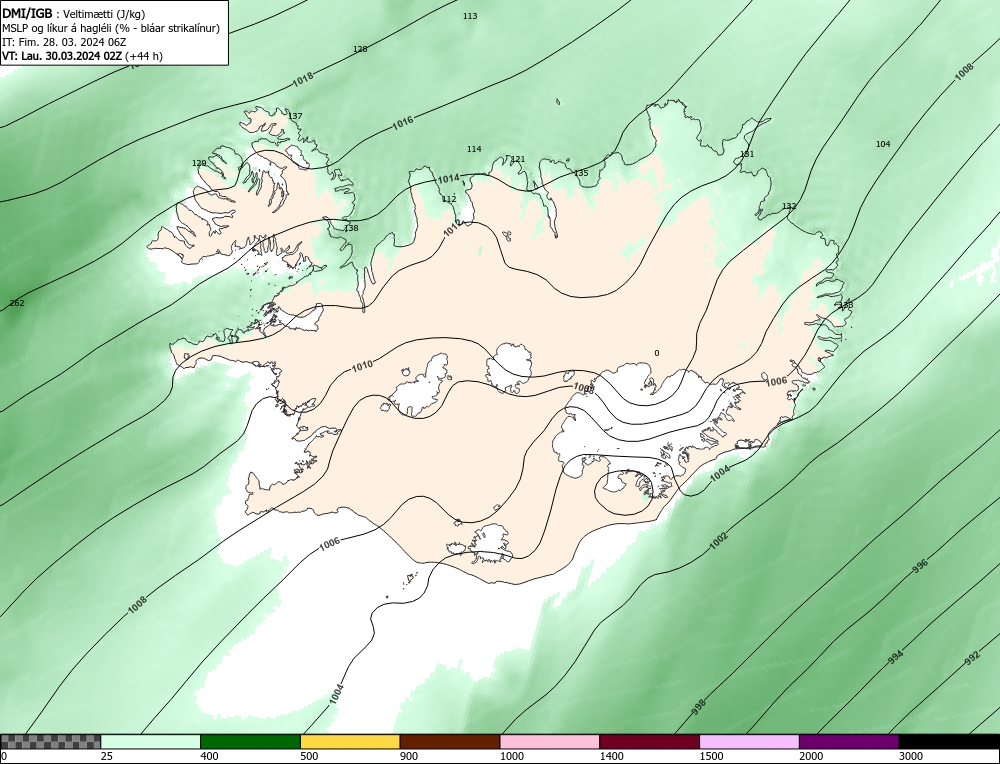
Task: Click the pink 1000–1400 legend swatch
Action: pos(550,742)
